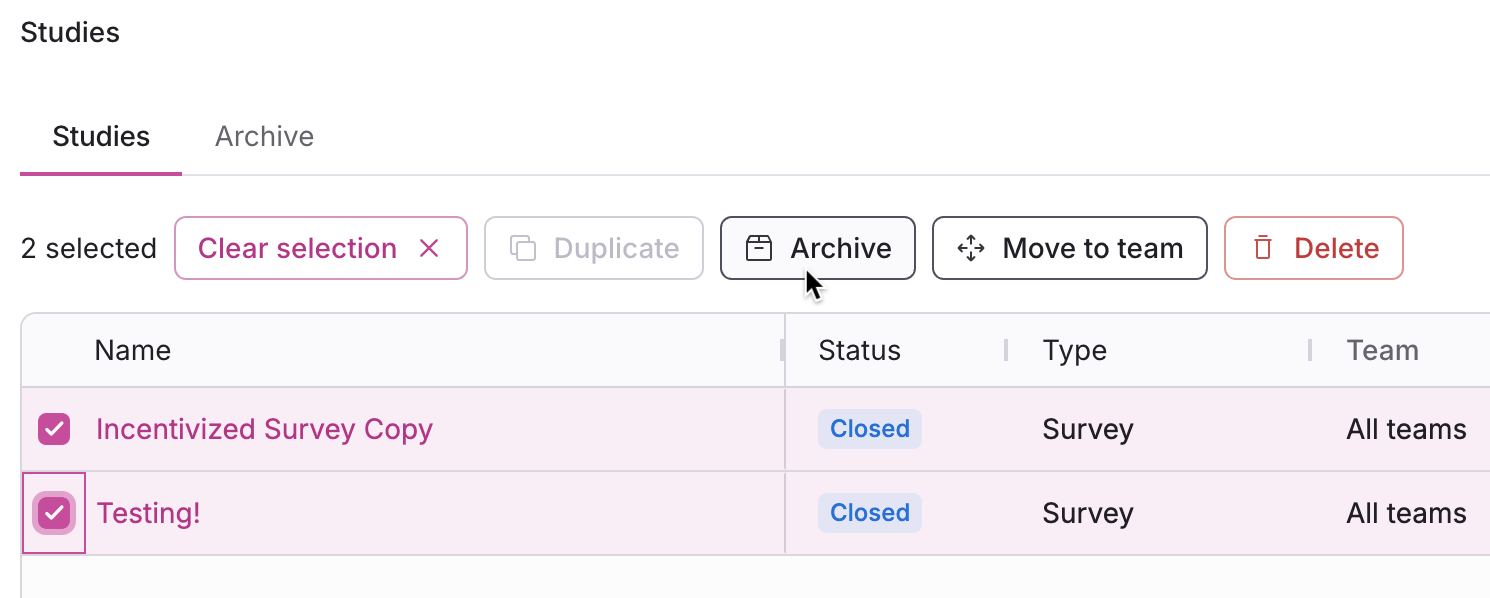The height and width of the screenshot is (598, 1490).
Task: Click the Closed badge for Testing!
Action: (869, 513)
